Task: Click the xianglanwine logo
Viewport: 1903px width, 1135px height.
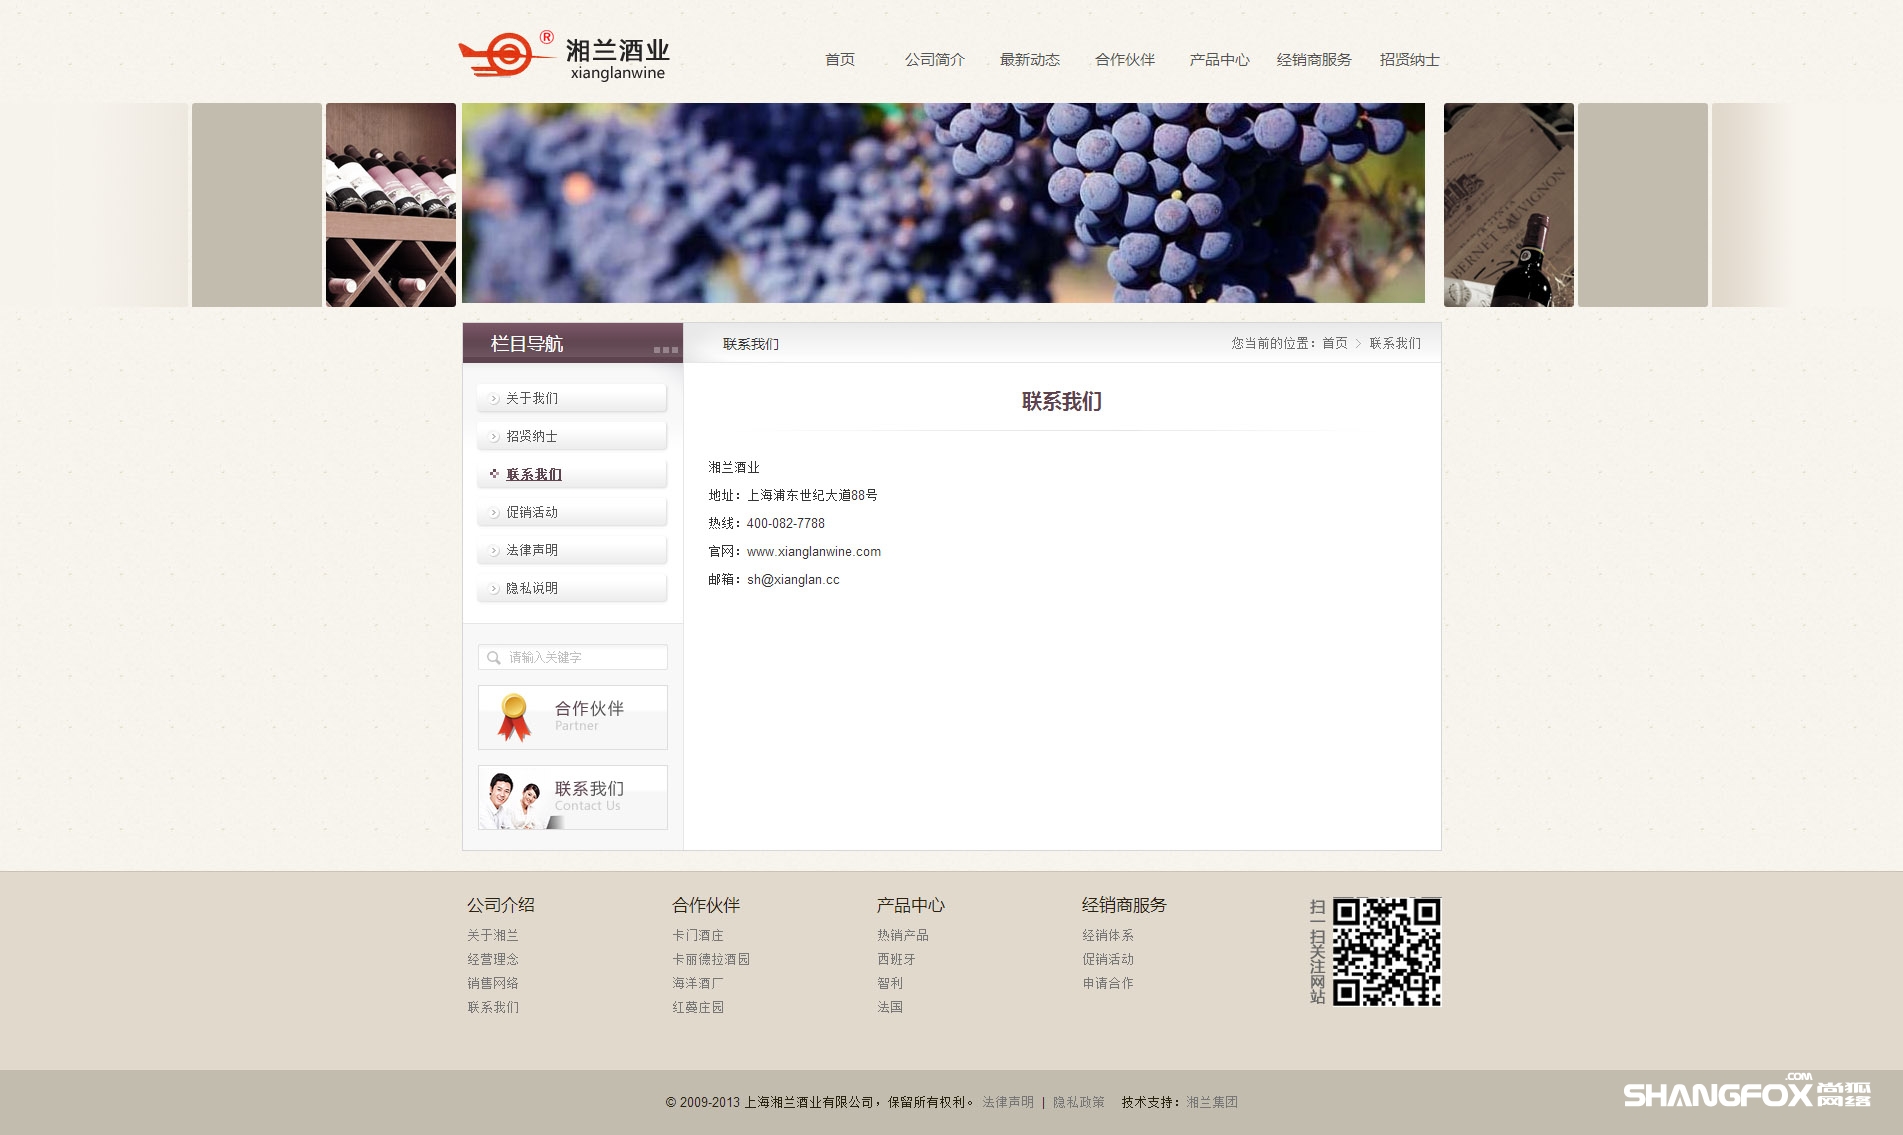Action: [564, 55]
